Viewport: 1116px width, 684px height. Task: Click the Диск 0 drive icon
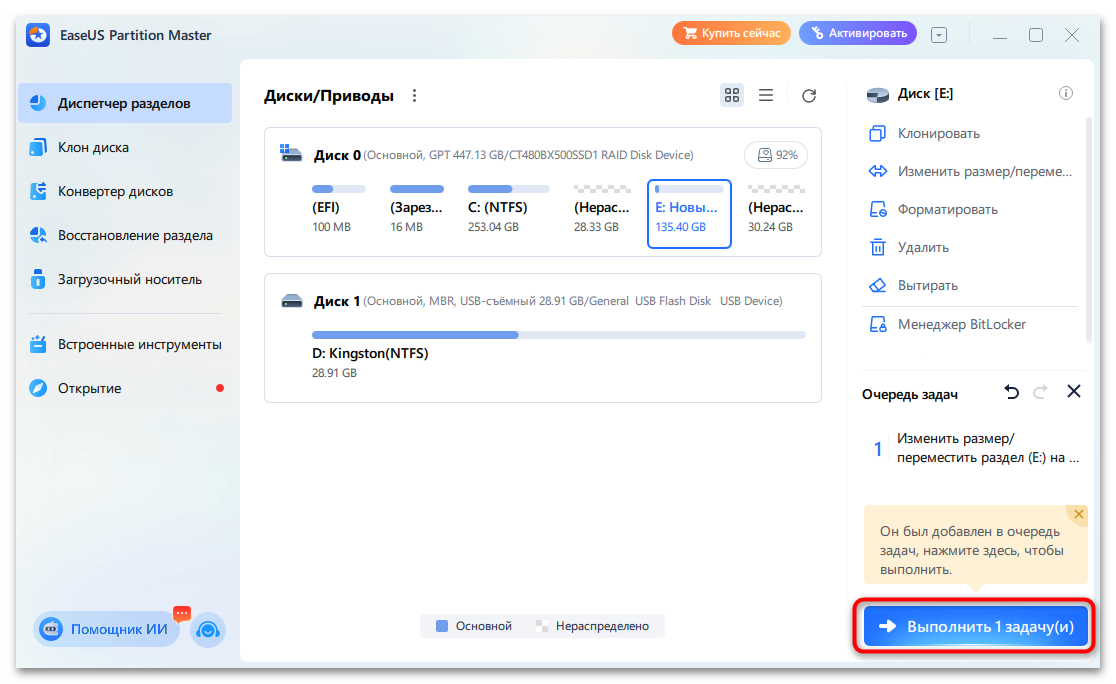click(x=290, y=153)
